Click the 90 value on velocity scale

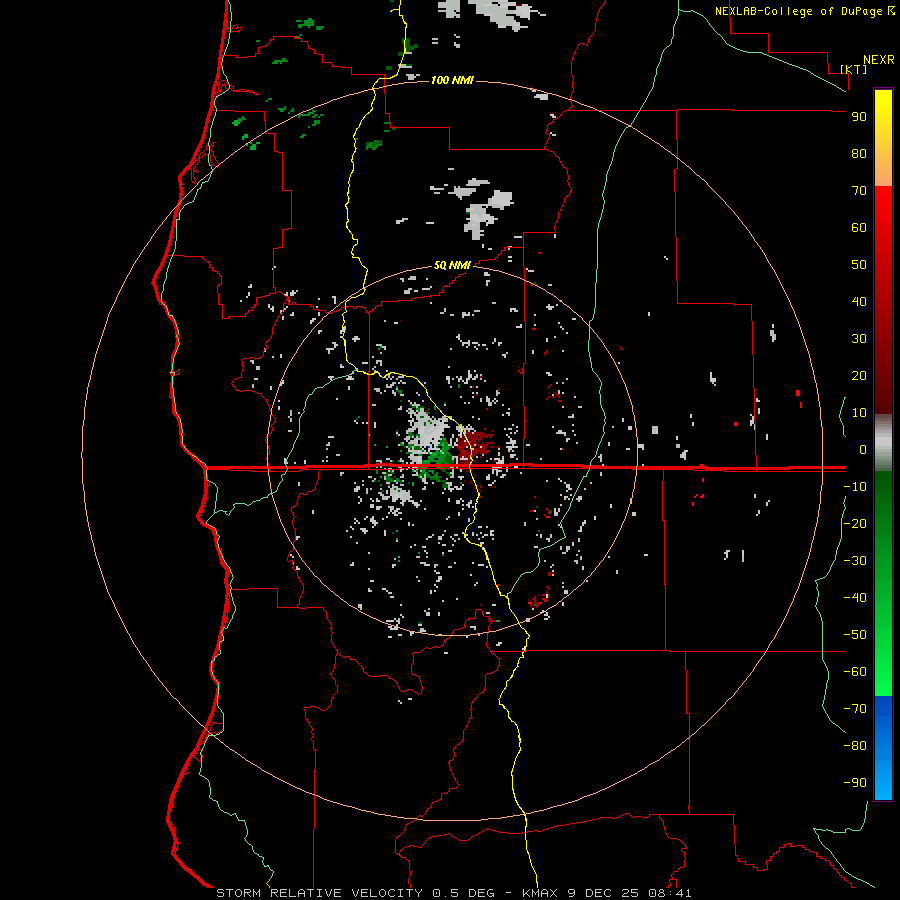(859, 117)
